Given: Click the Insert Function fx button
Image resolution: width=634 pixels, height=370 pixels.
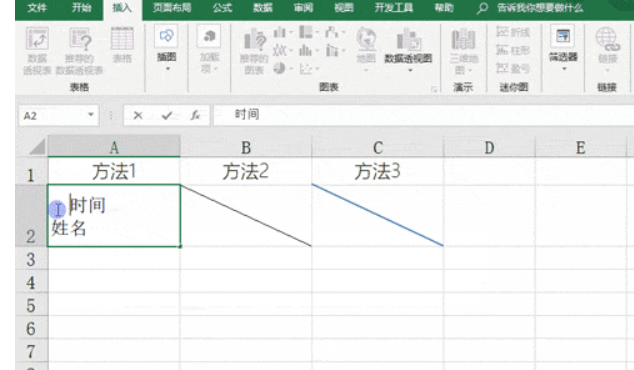Looking at the screenshot, I should 195,116.
